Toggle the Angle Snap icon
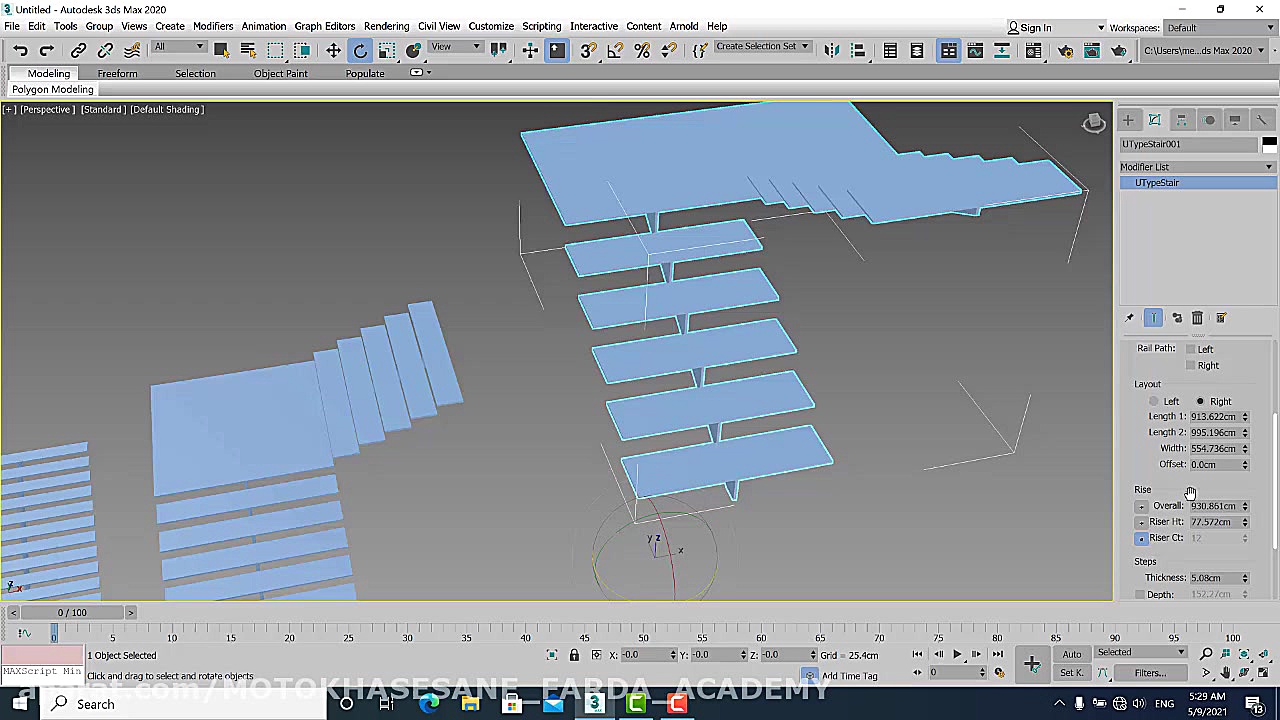 click(x=615, y=51)
